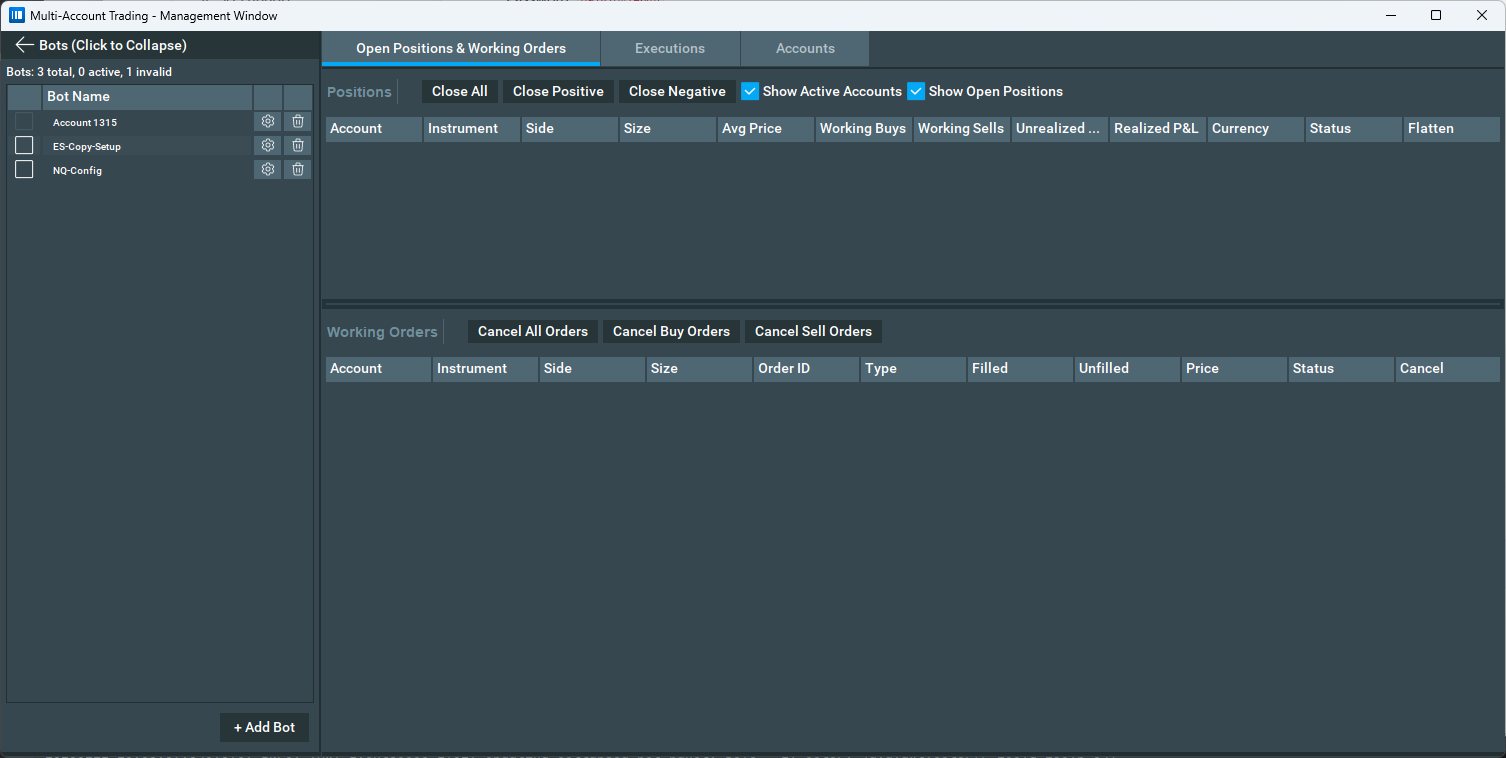Check the activation box for ES-Copy-Setup
The width and height of the screenshot is (1506, 758).
click(23, 145)
